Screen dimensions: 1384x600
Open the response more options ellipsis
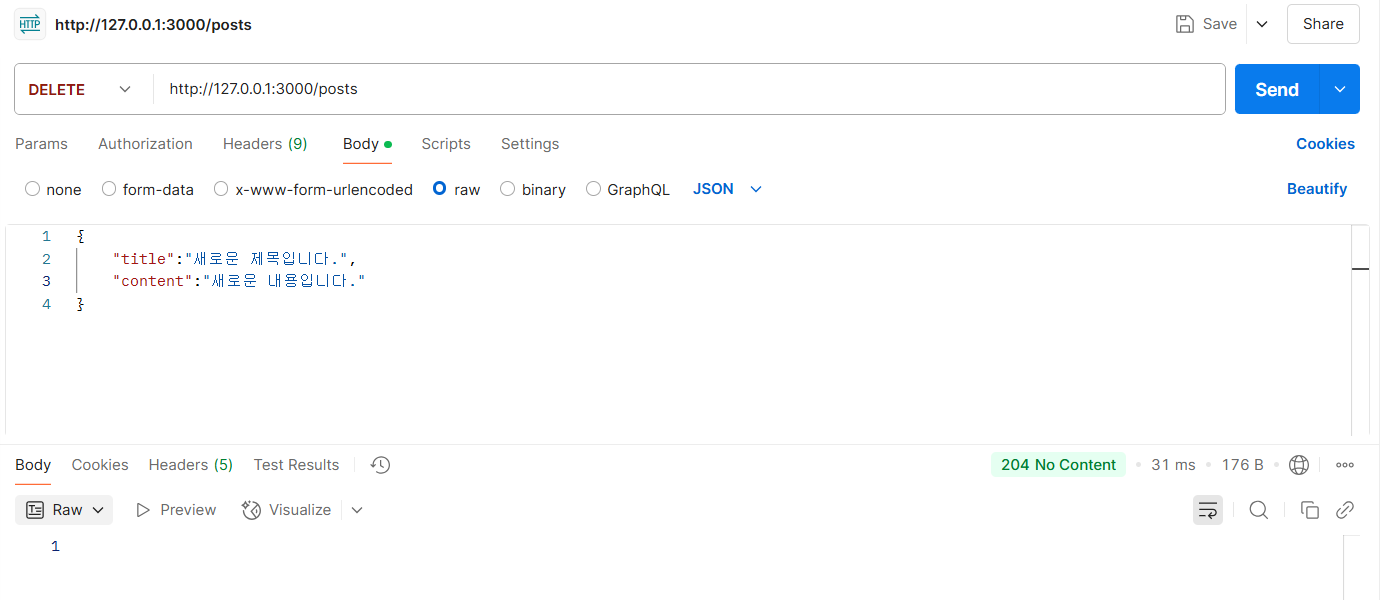point(1345,465)
